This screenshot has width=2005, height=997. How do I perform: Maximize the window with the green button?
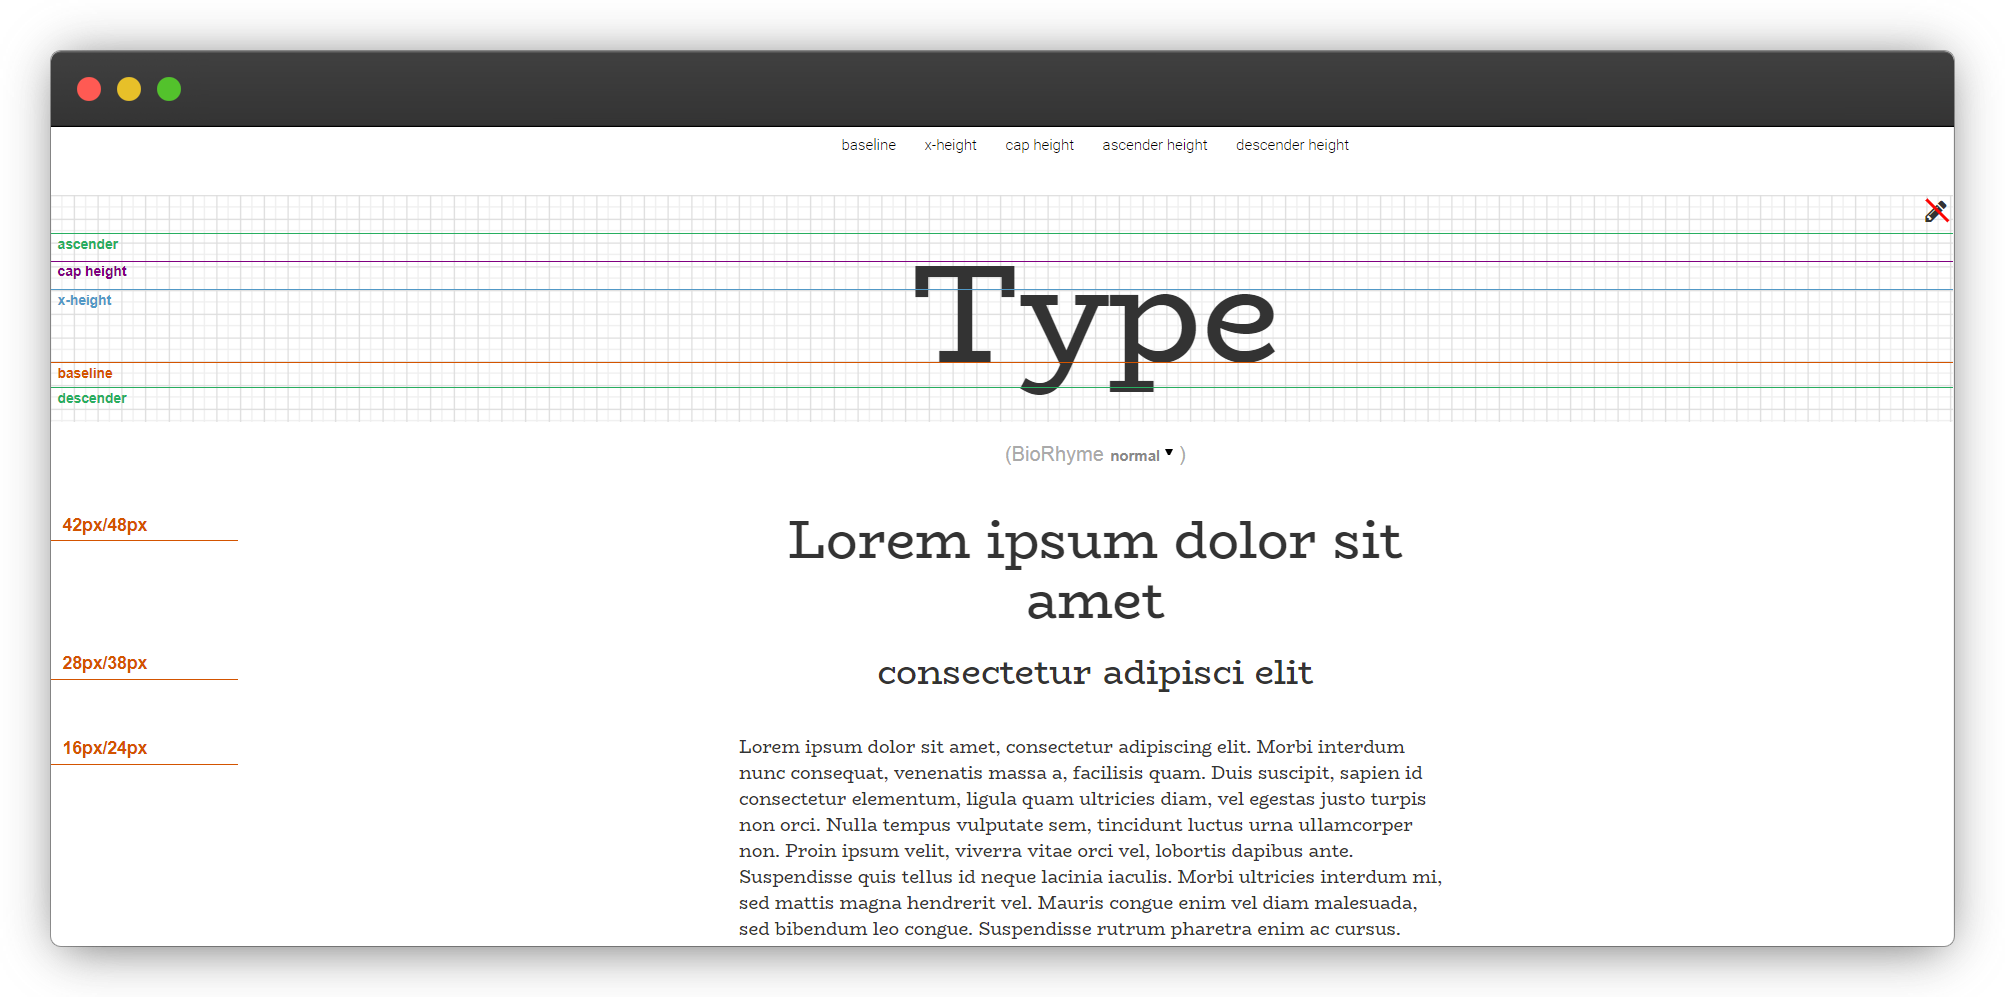tap(169, 89)
